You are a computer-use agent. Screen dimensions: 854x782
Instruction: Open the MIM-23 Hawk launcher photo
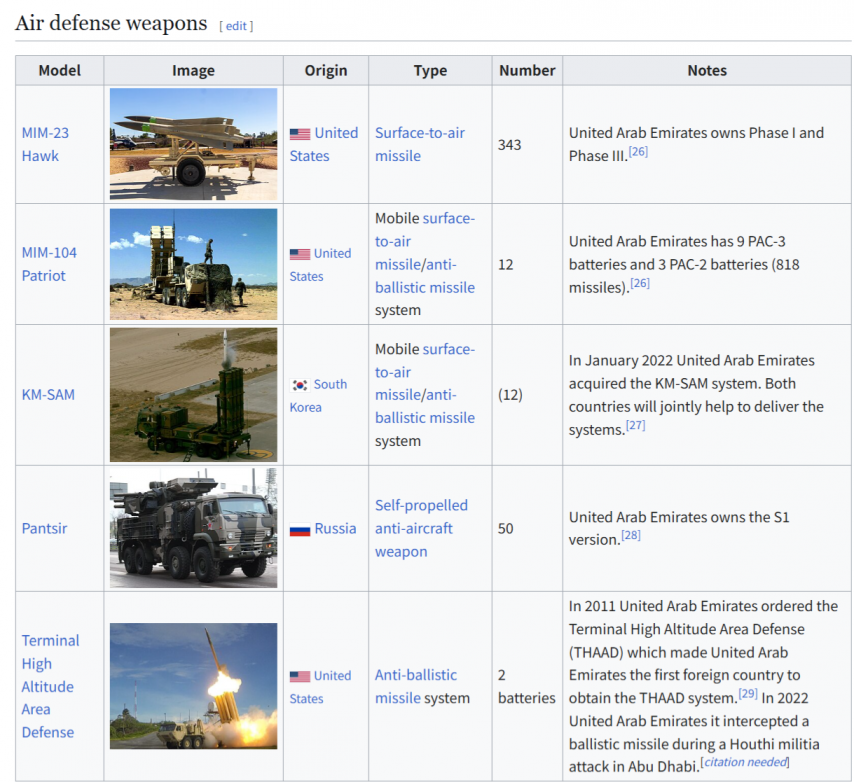point(193,144)
